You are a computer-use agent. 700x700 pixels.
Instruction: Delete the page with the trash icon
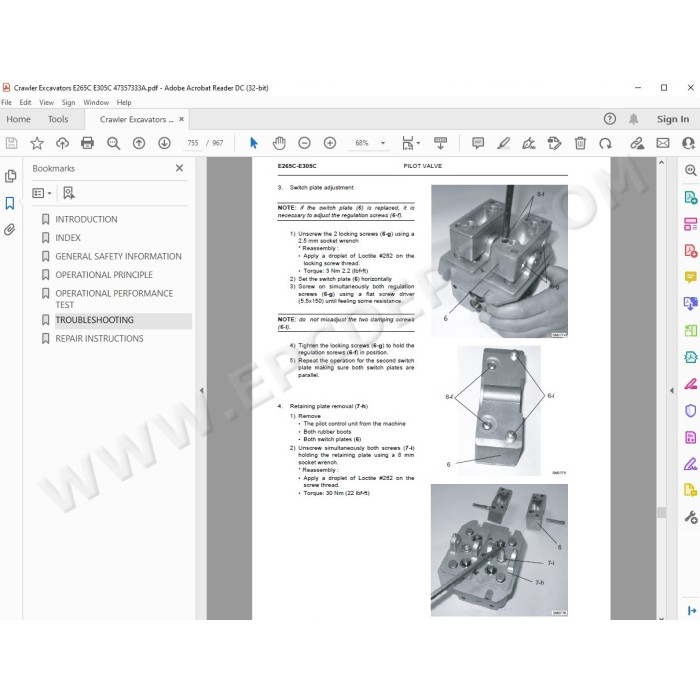coord(580,143)
